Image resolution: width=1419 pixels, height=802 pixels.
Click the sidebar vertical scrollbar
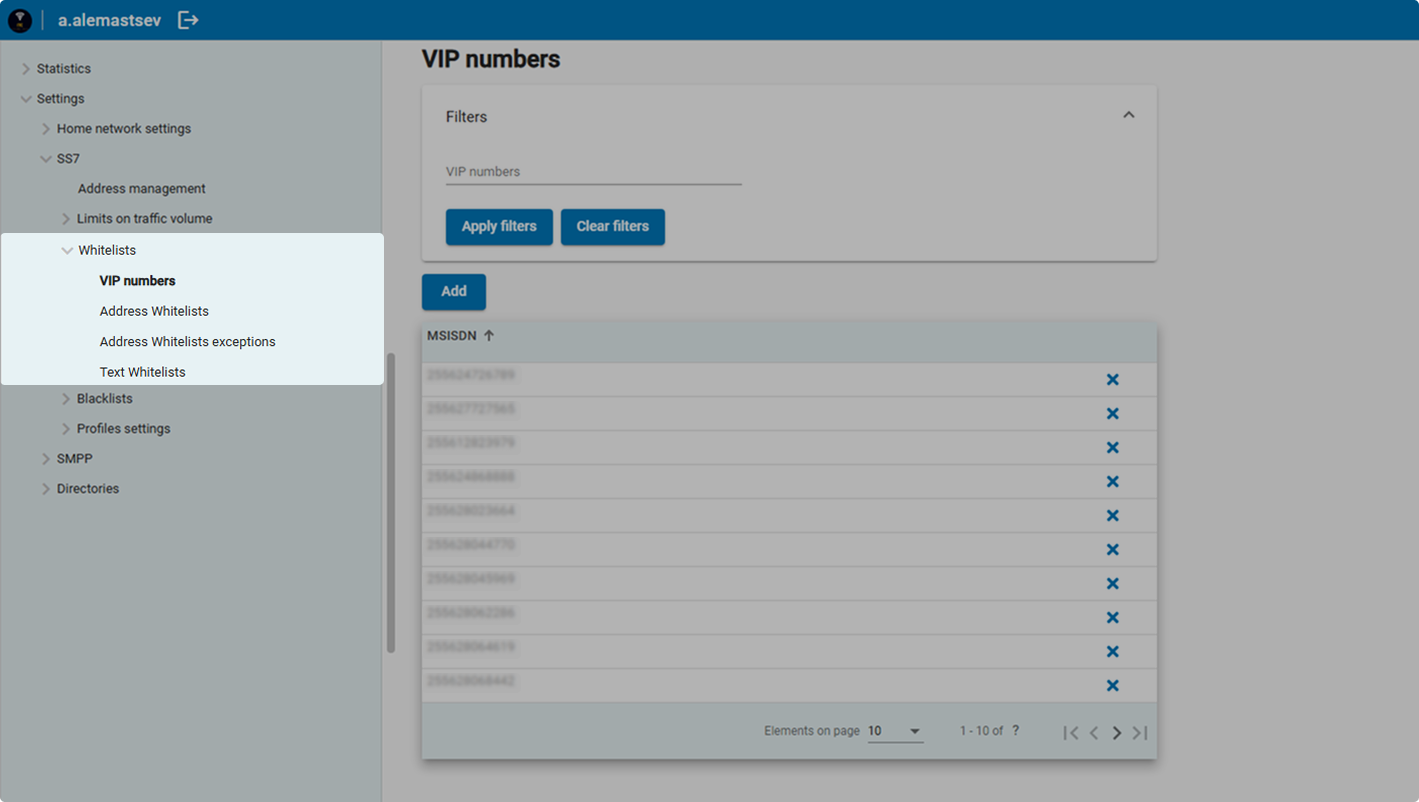tap(391, 502)
